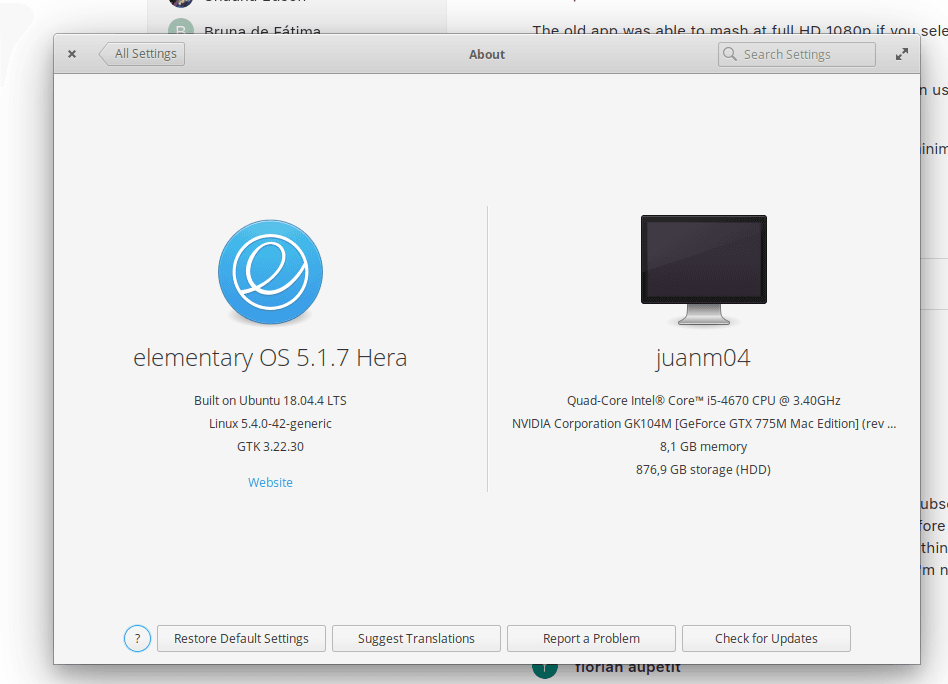Select the Intel Core i5-4670 CPU line

[703, 400]
